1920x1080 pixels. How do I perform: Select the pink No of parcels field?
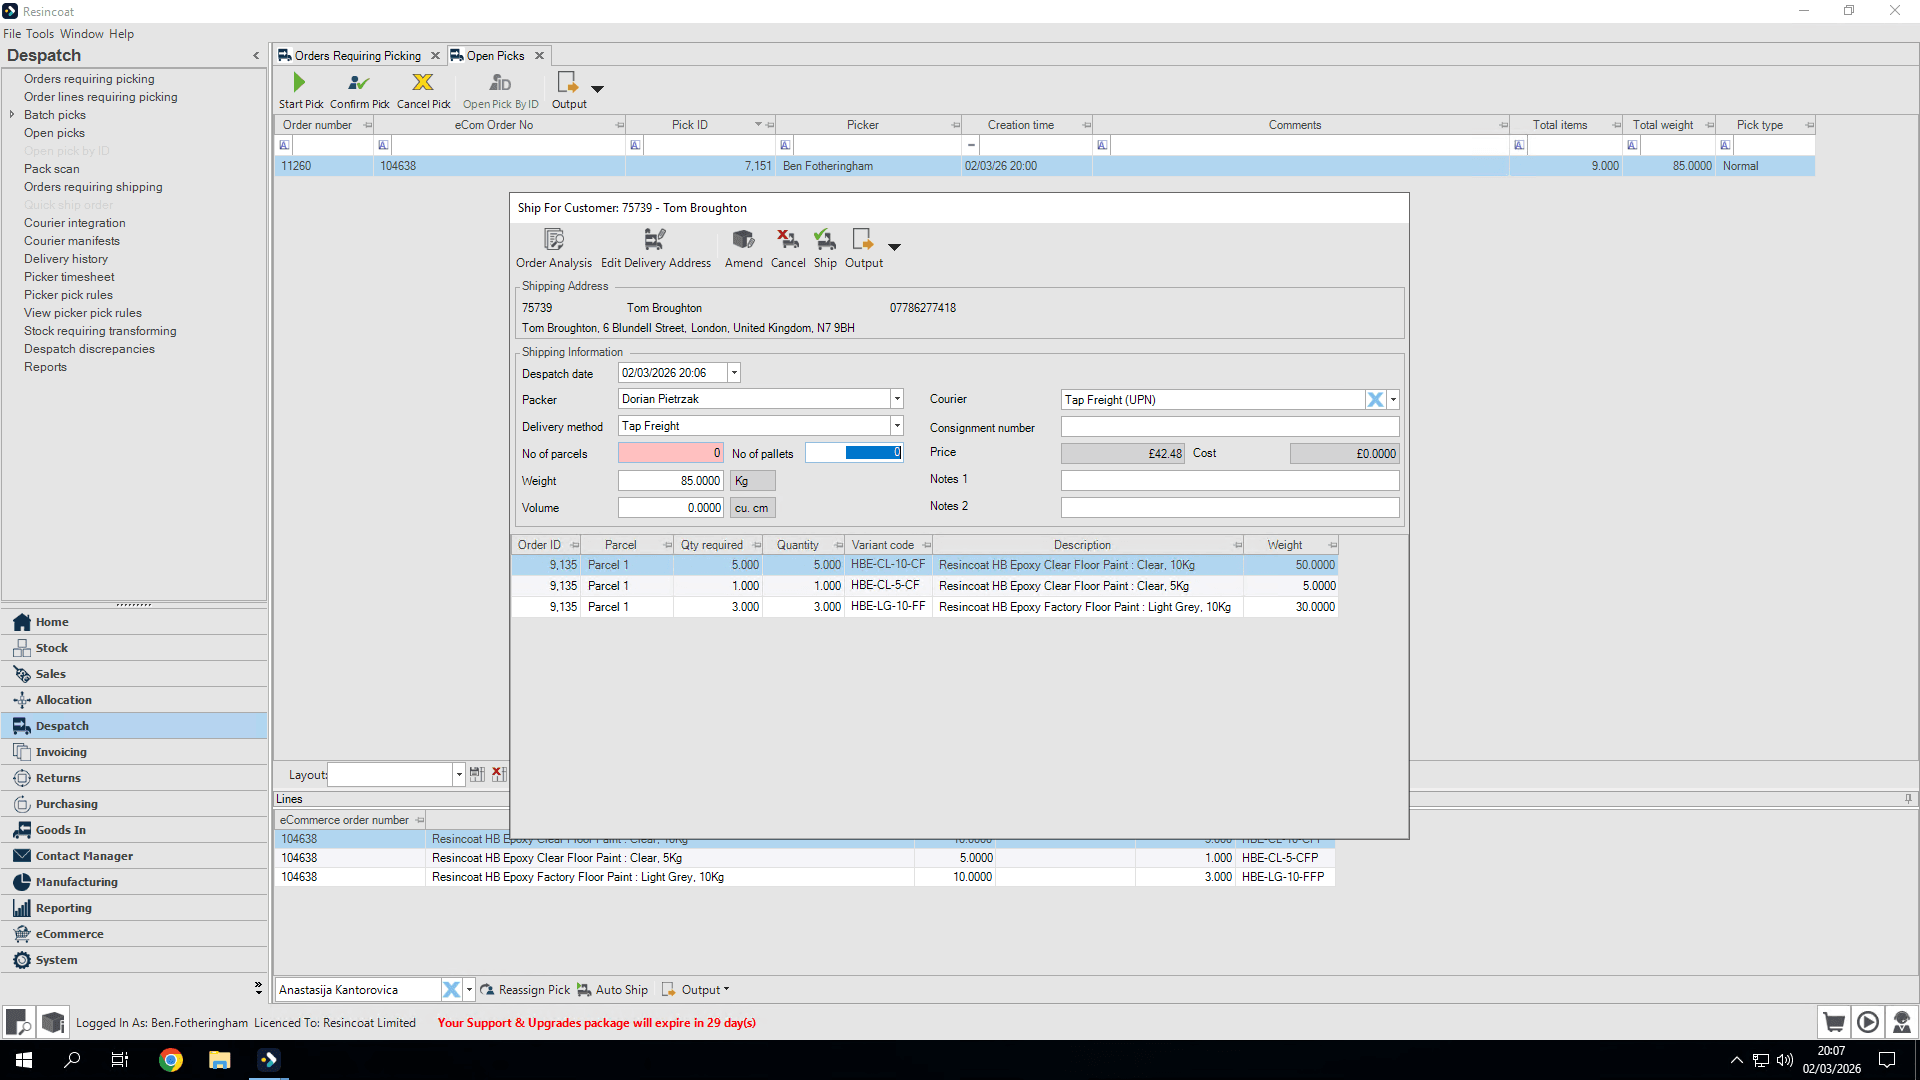670,454
